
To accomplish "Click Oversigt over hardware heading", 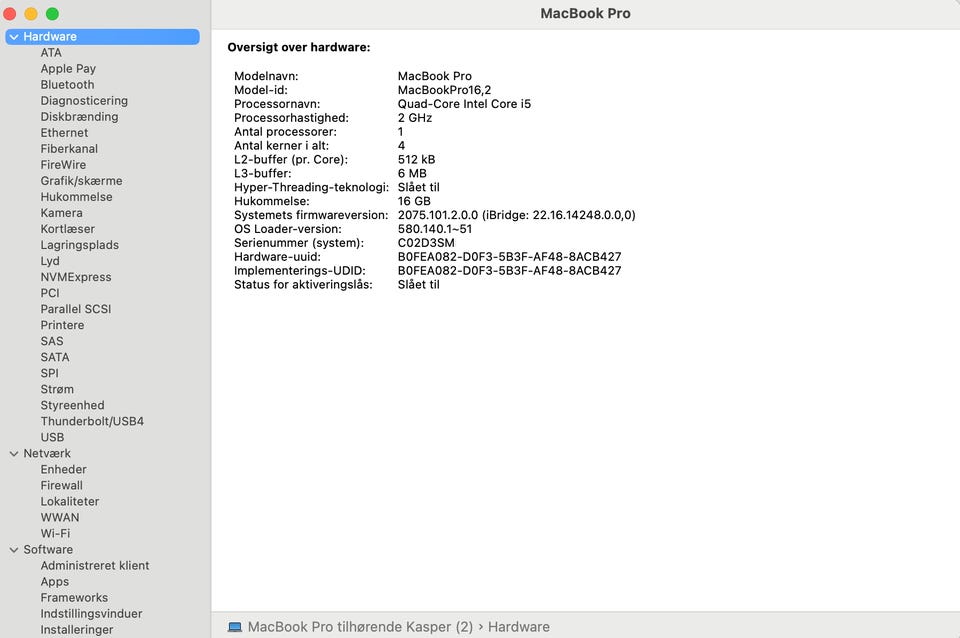I will [299, 47].
